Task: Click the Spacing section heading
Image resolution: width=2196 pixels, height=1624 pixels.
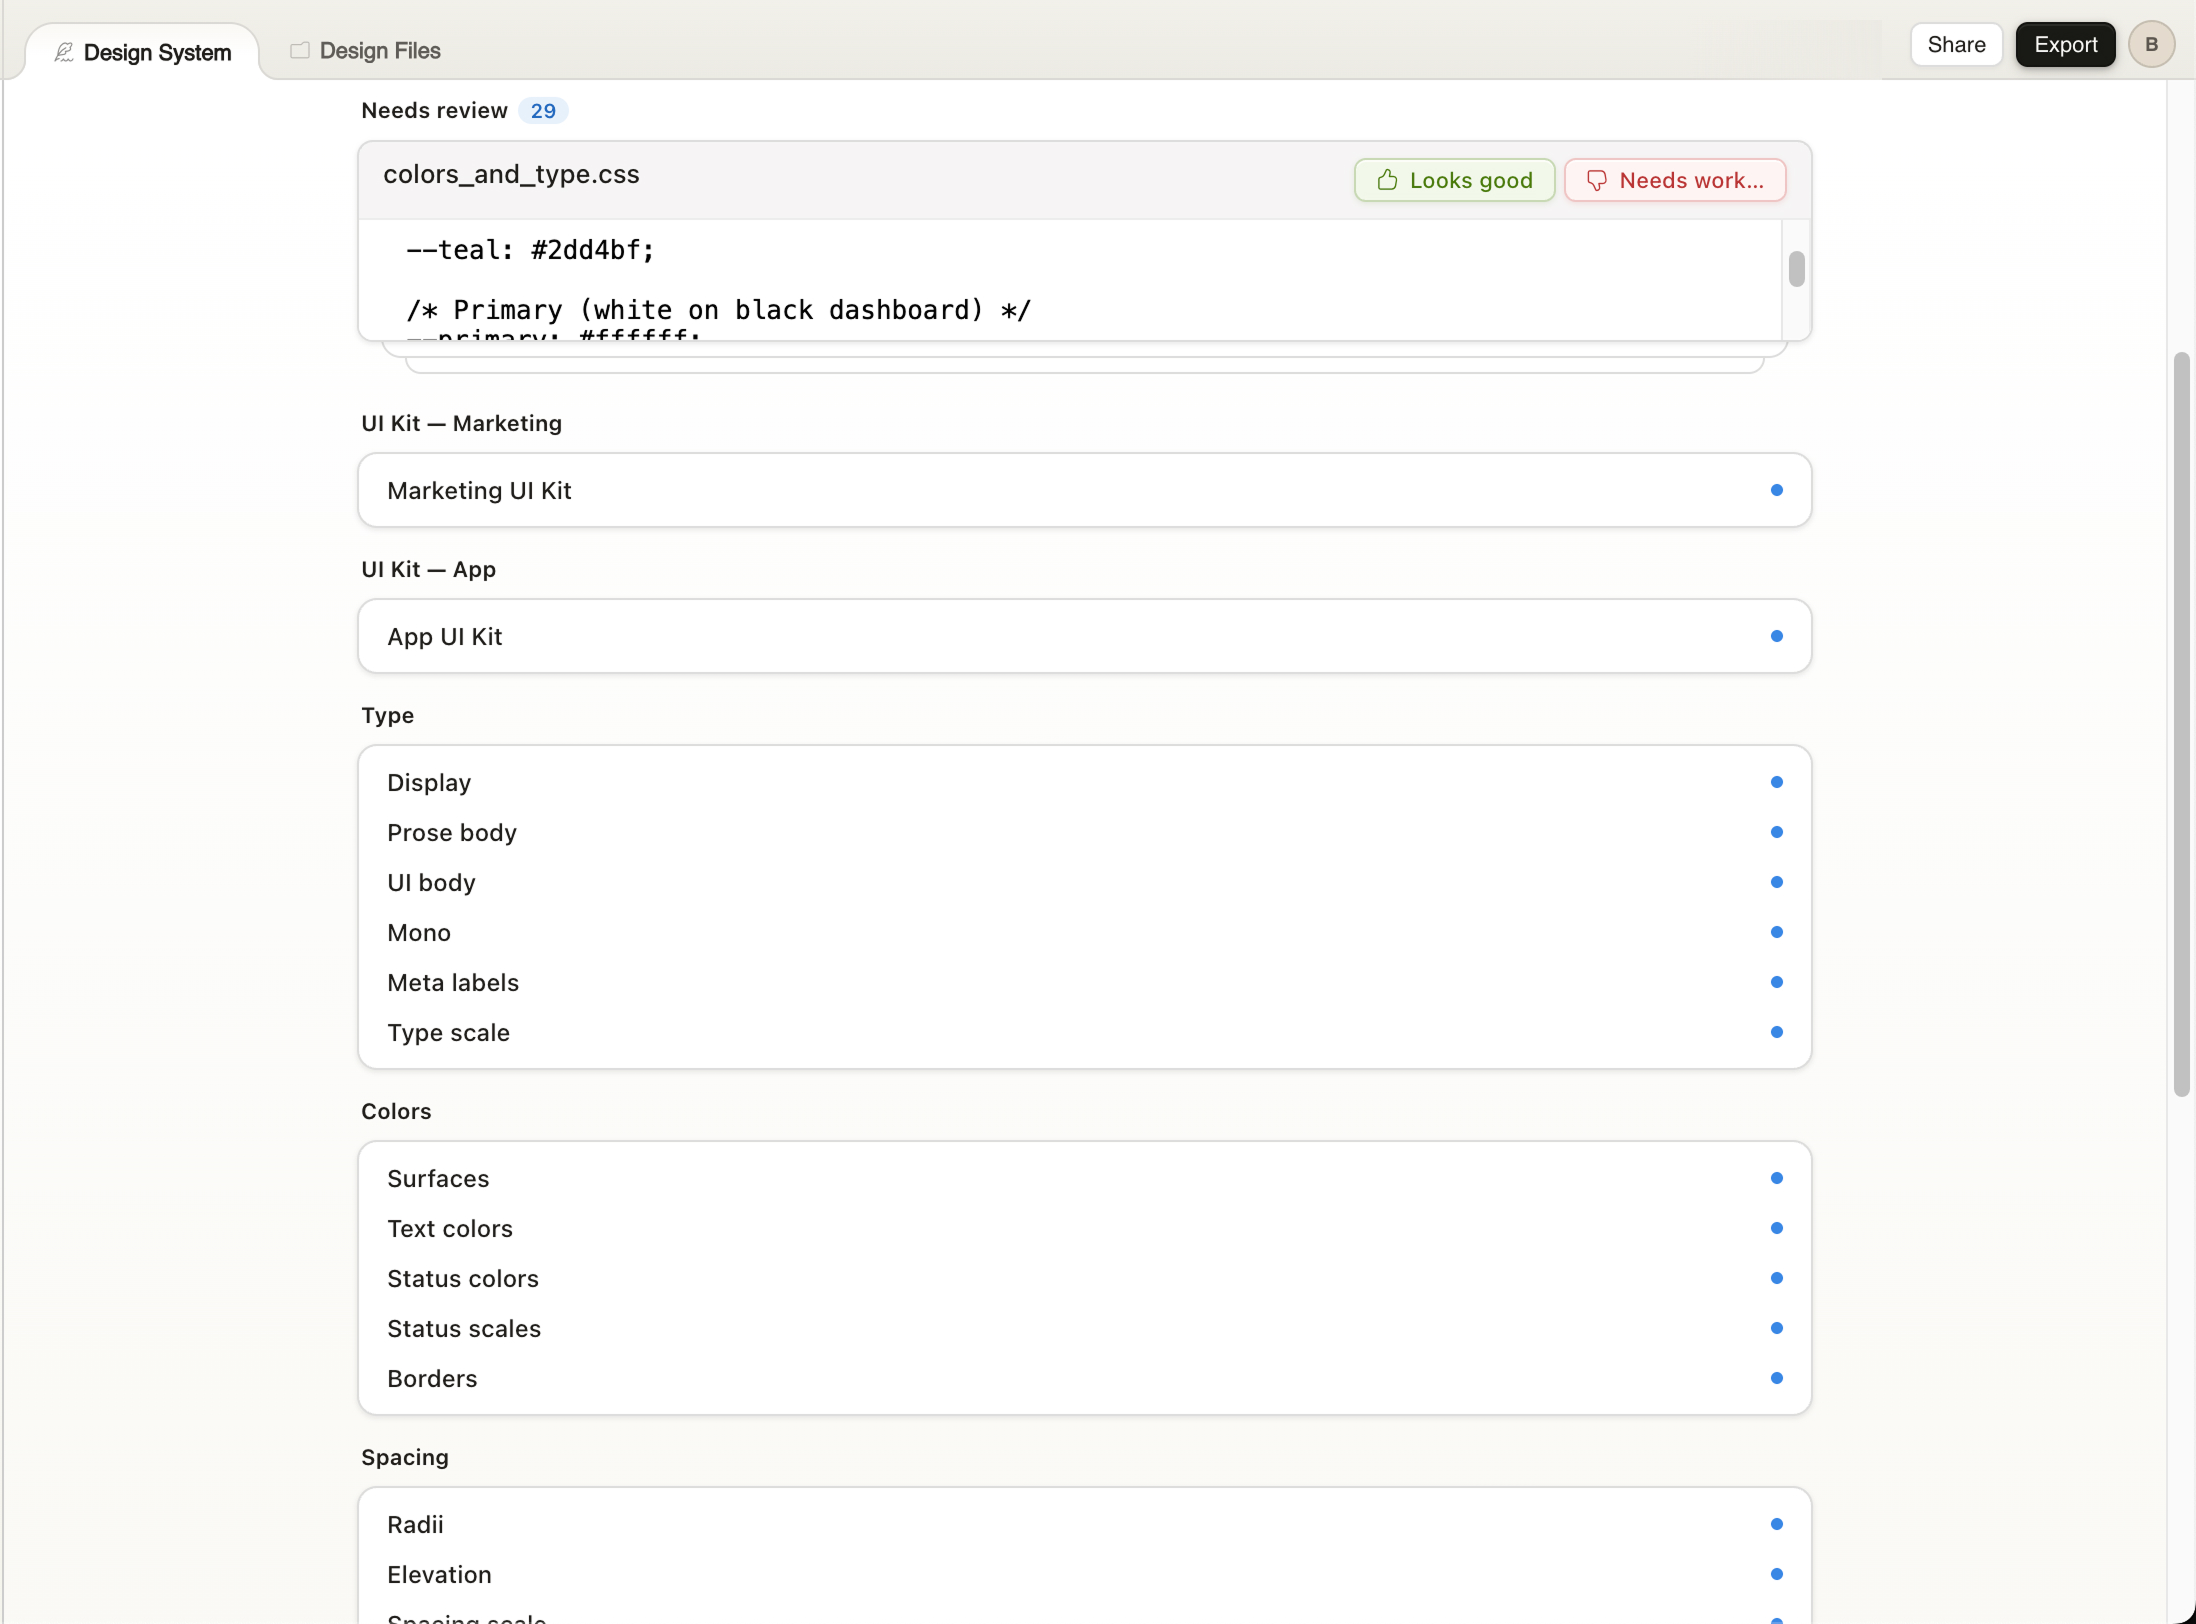Action: pyautogui.click(x=405, y=1457)
